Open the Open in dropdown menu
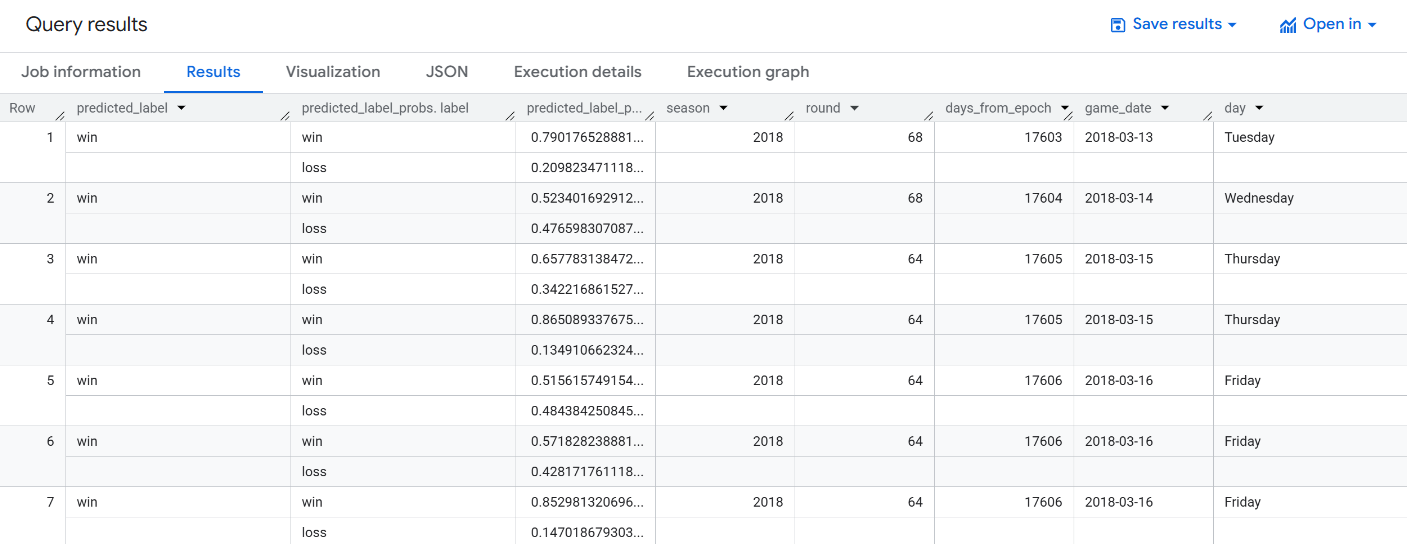The image size is (1407, 544). 1328,25
